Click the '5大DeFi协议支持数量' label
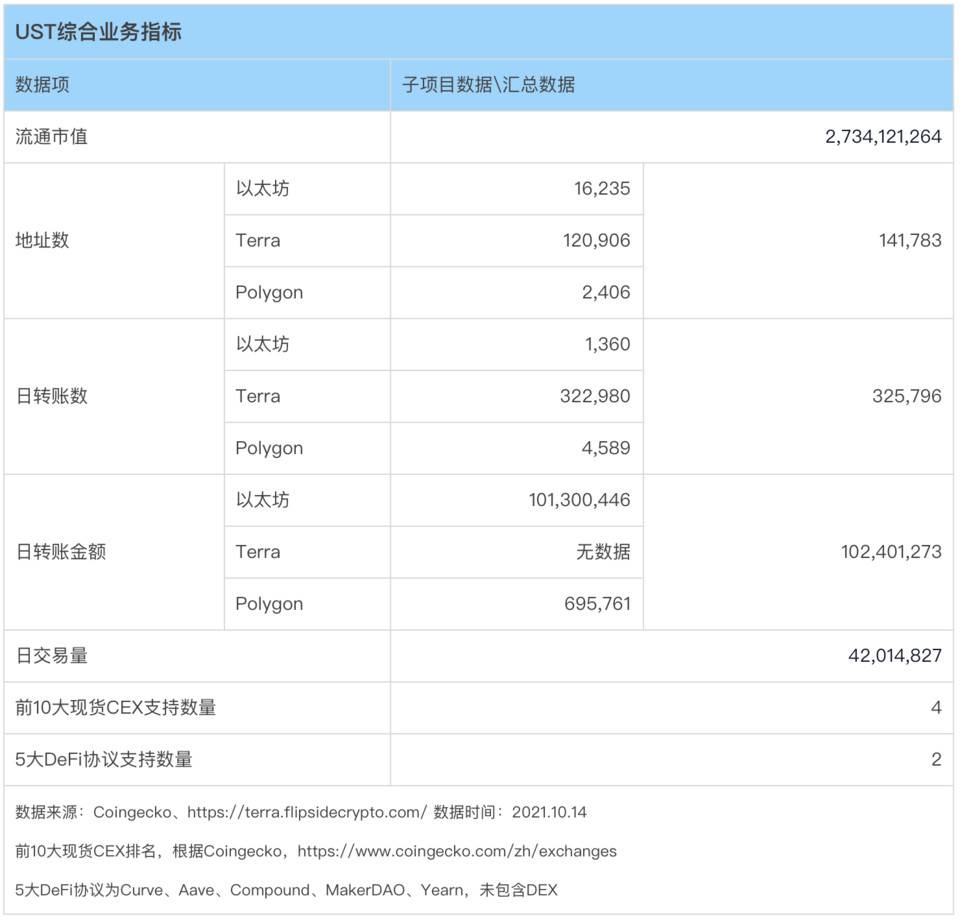 click(x=103, y=760)
